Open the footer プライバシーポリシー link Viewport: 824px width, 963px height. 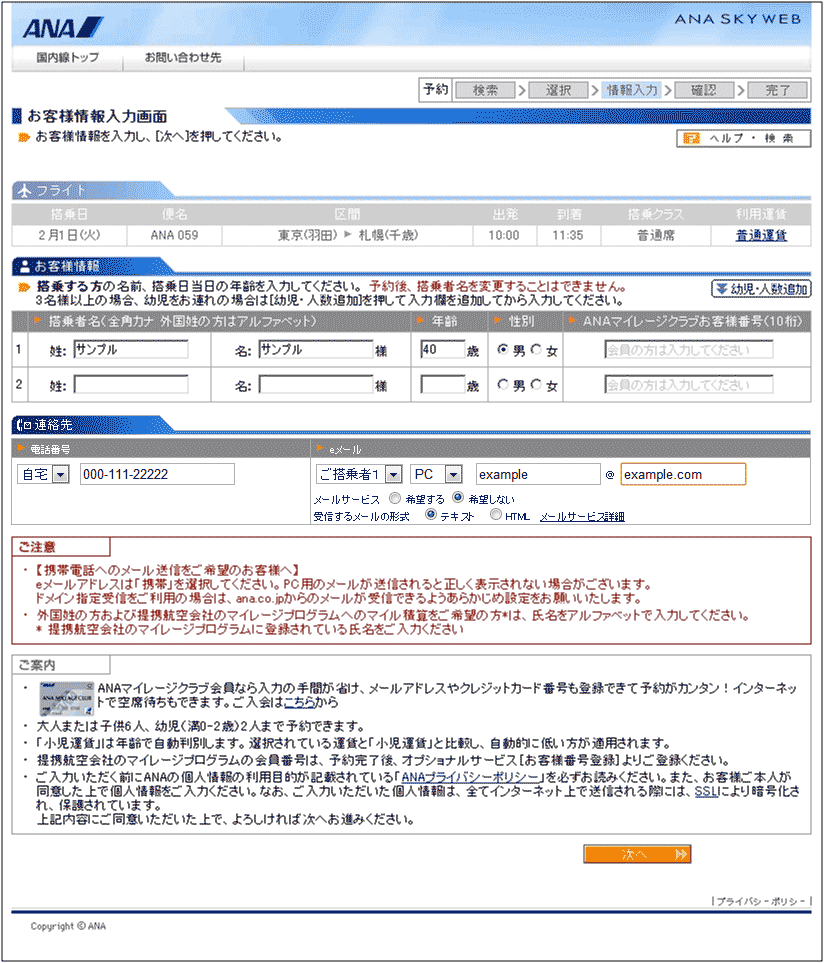(761, 901)
